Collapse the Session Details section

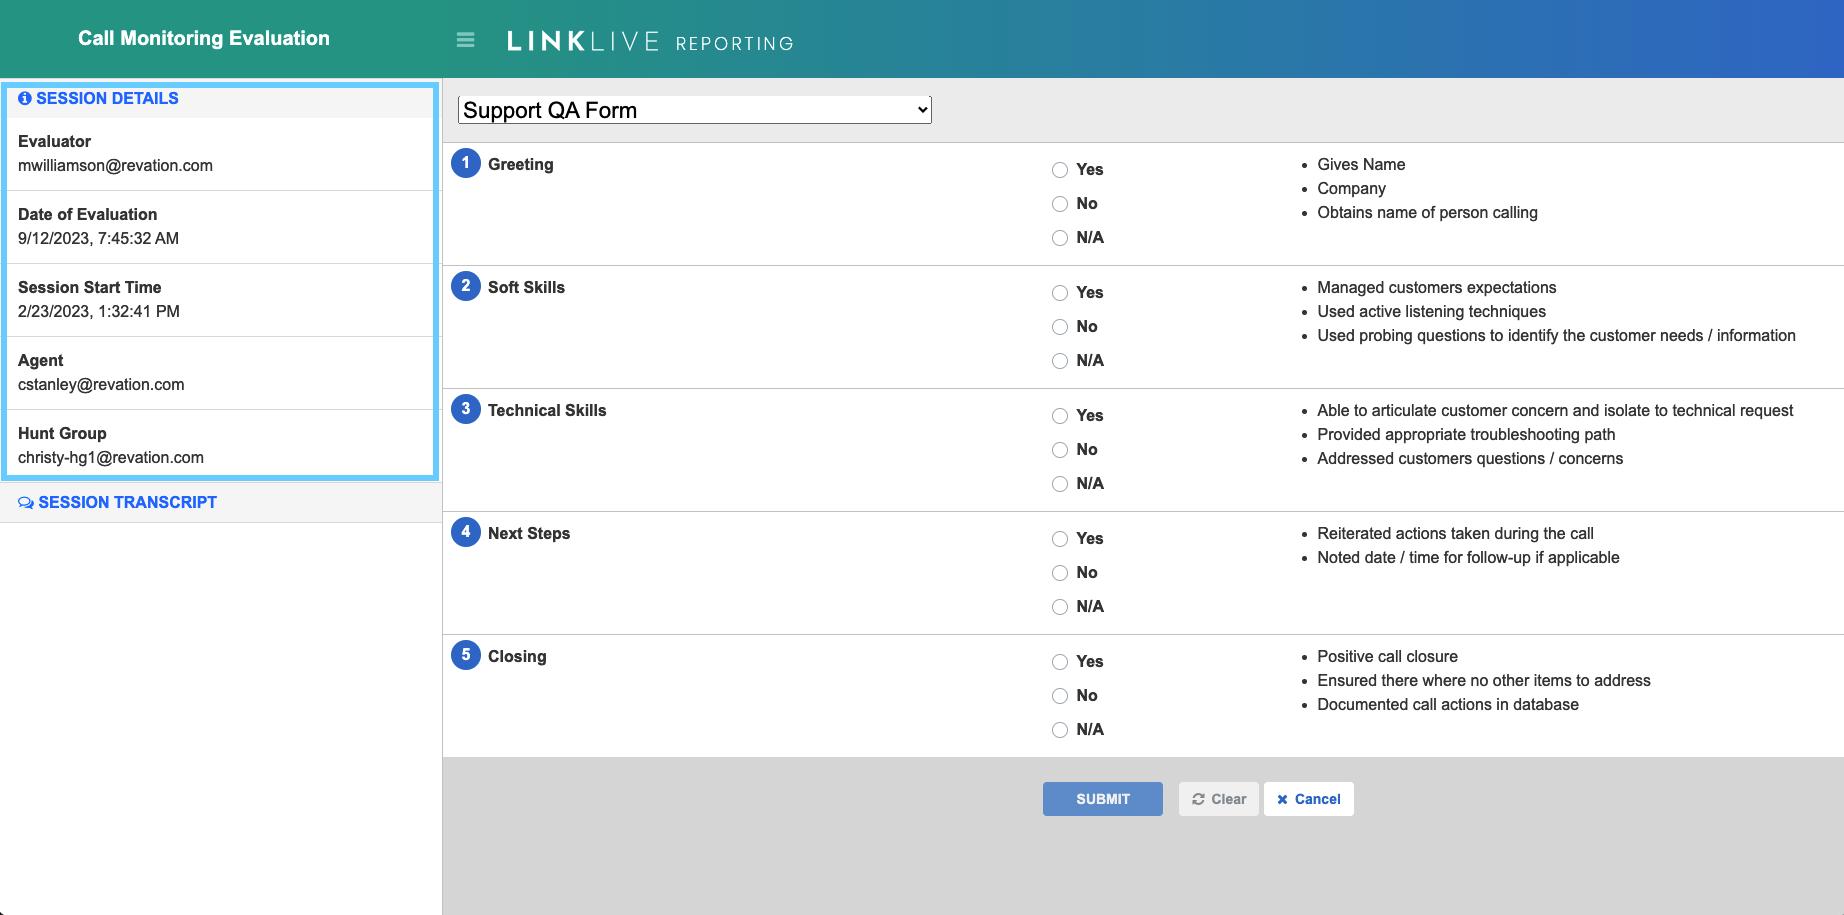tap(107, 98)
